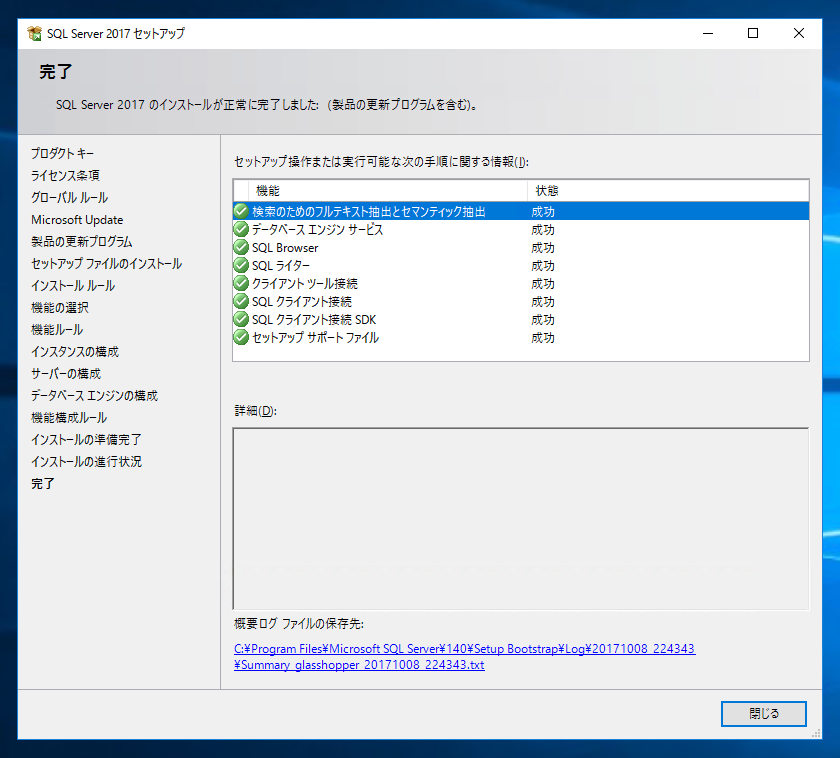This screenshot has height=758, width=840.
Task: Click green check icon for フルテキスト抽出 row
Action: tap(241, 212)
